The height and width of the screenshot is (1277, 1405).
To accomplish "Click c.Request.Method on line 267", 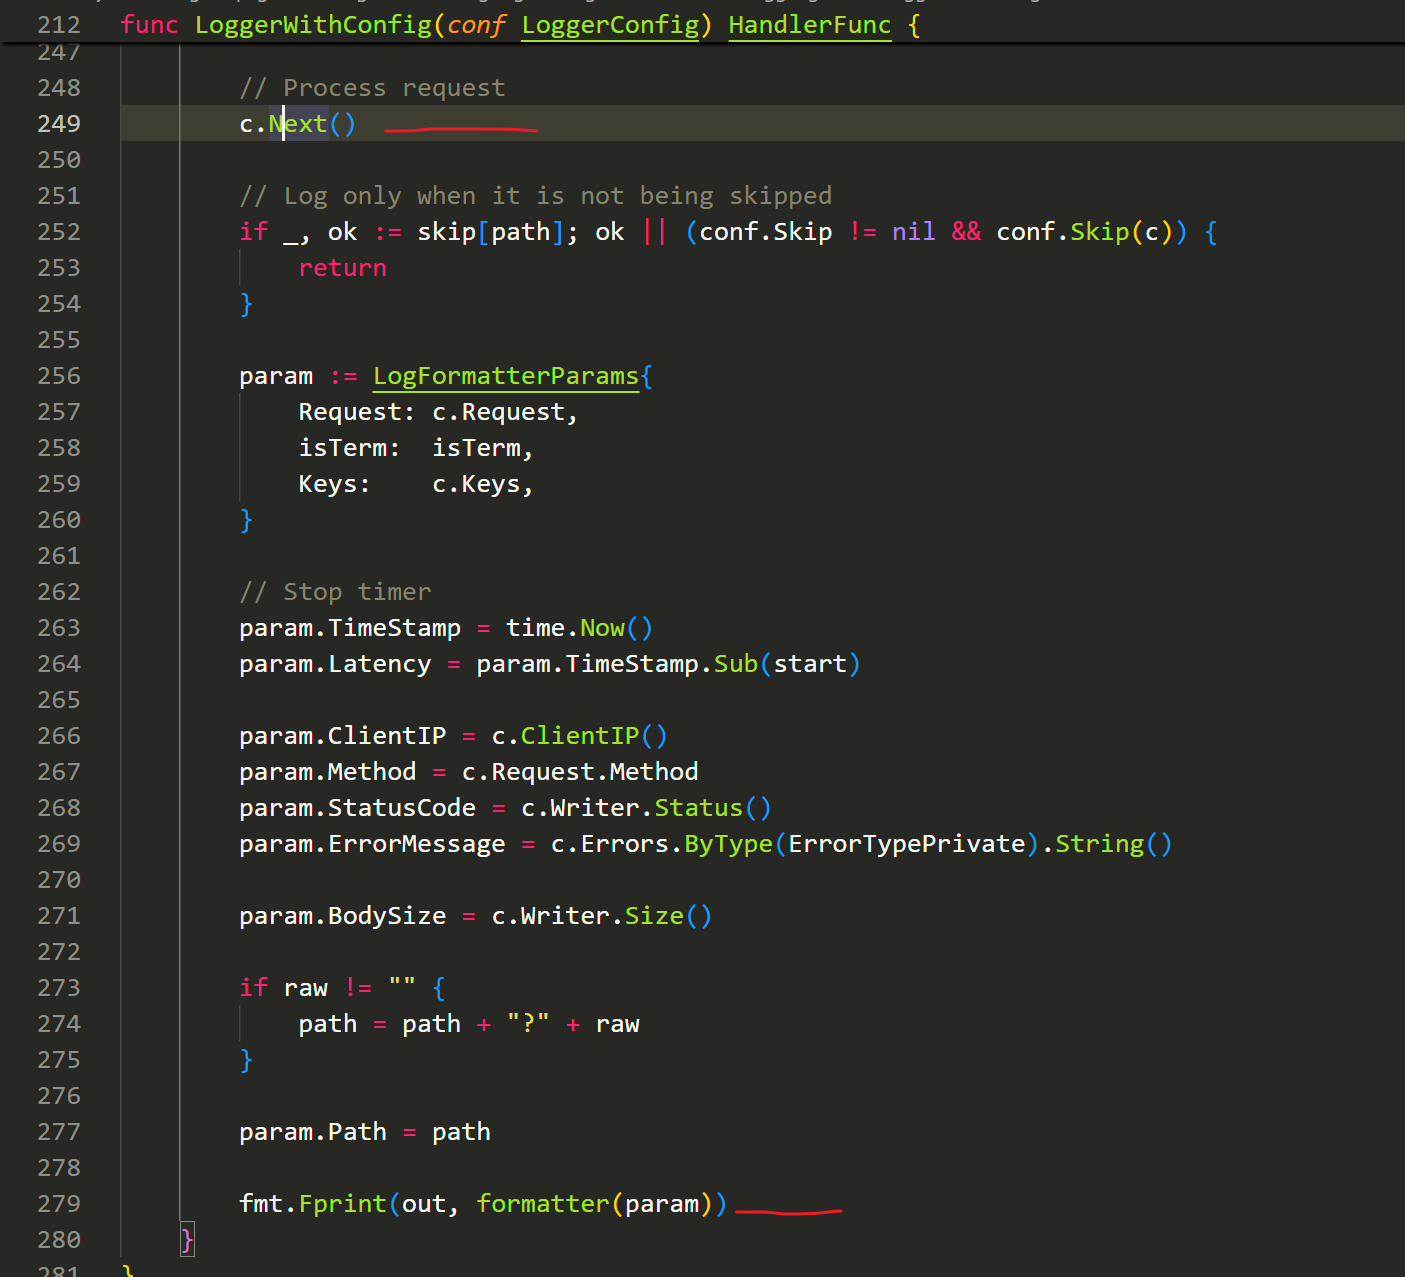I will click(580, 772).
